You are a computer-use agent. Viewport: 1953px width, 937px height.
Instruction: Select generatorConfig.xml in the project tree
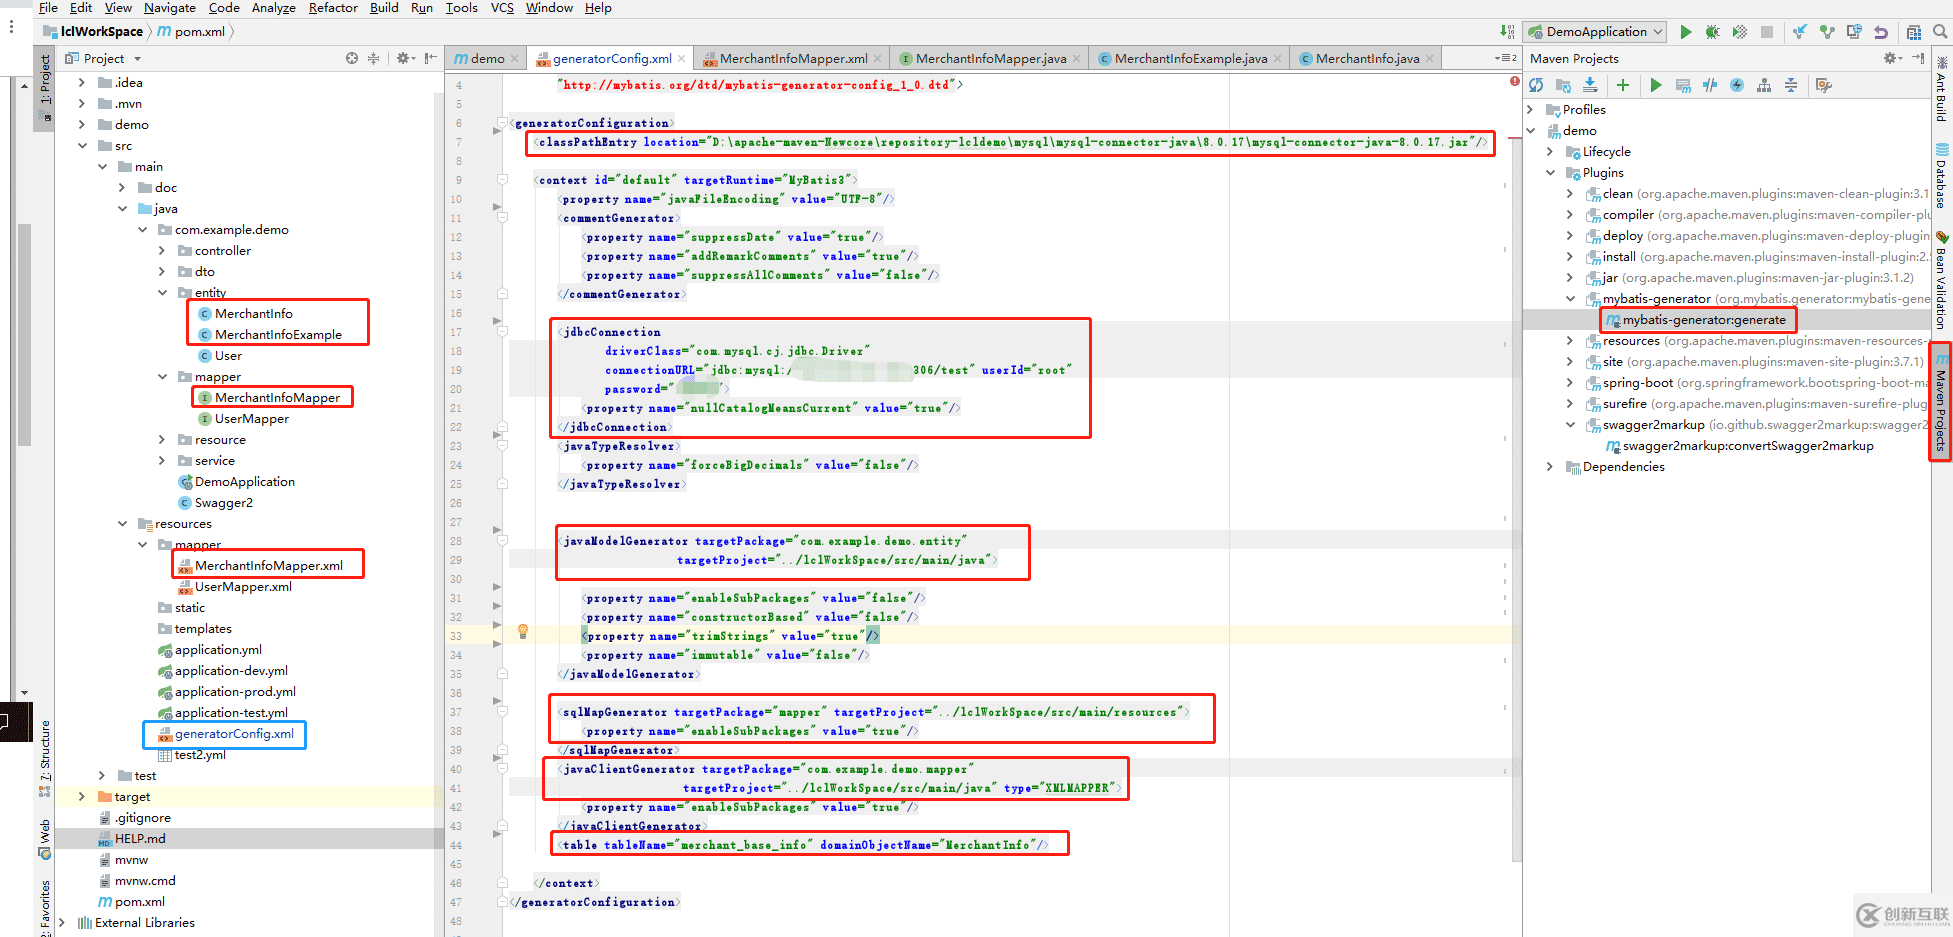(234, 734)
